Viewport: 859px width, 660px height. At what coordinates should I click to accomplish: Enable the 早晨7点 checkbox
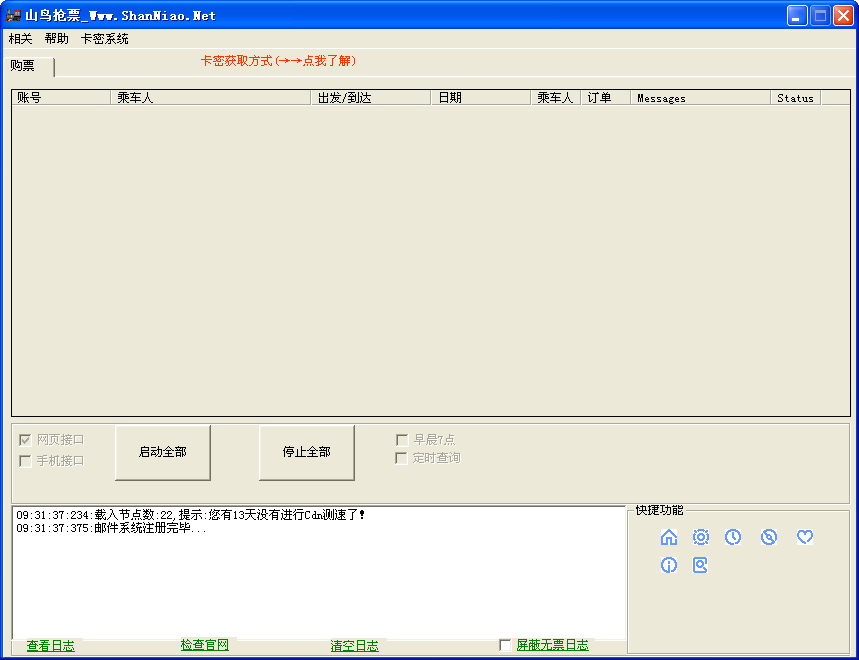[402, 440]
